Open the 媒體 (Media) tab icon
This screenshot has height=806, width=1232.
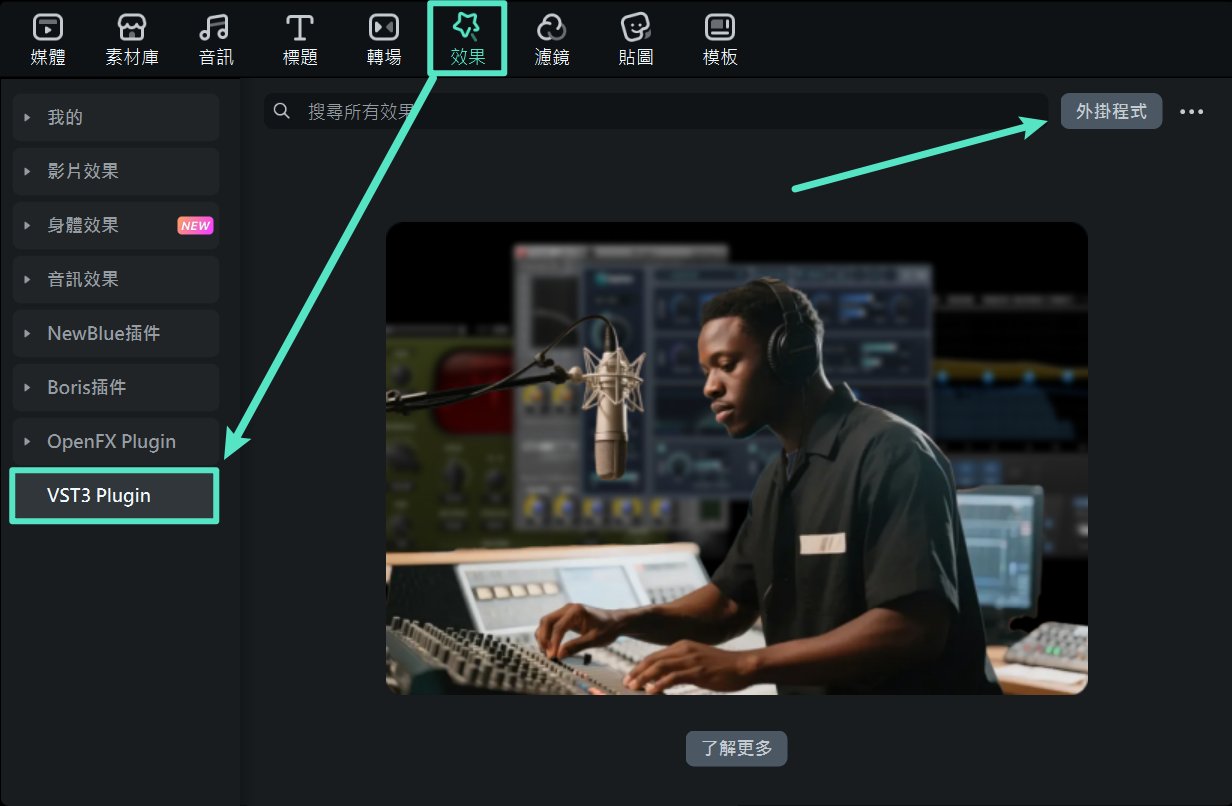point(48,28)
